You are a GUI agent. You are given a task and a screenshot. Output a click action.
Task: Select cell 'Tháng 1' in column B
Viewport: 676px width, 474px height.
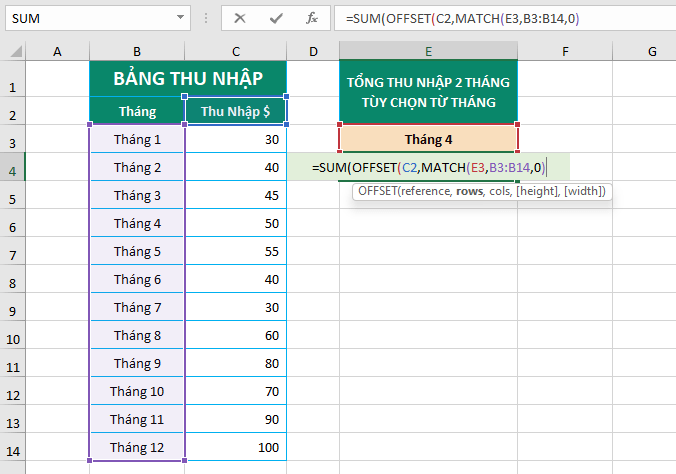coord(137,139)
